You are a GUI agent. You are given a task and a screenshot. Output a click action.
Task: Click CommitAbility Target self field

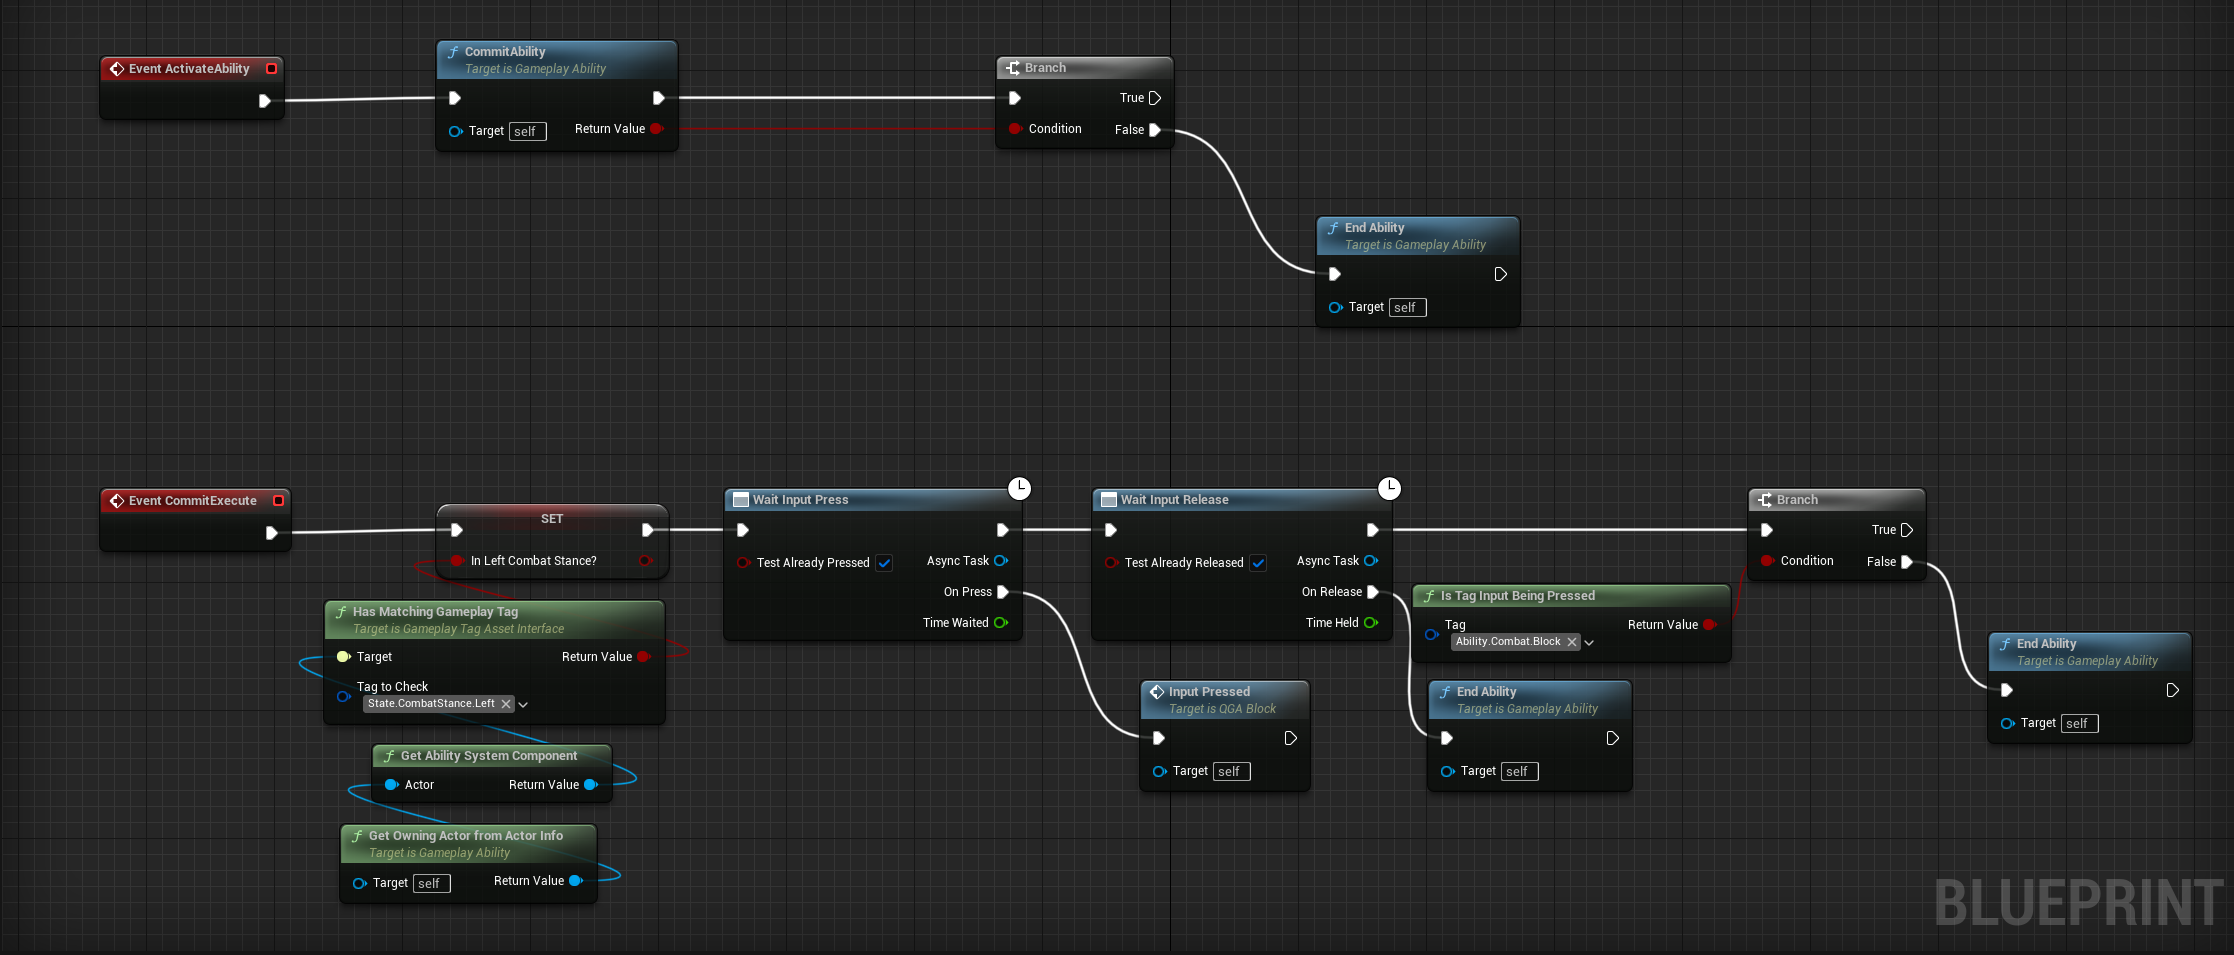point(527,132)
